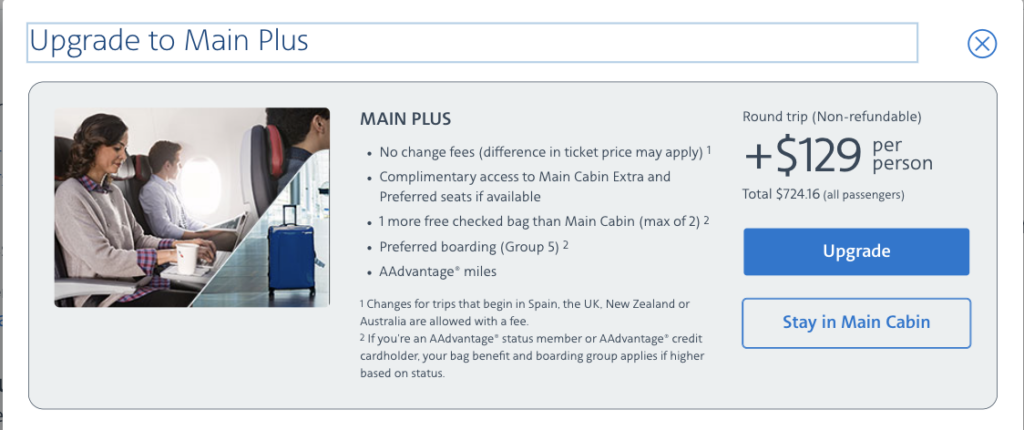Click footnote 1 about Spain and UK changes

[524, 313]
